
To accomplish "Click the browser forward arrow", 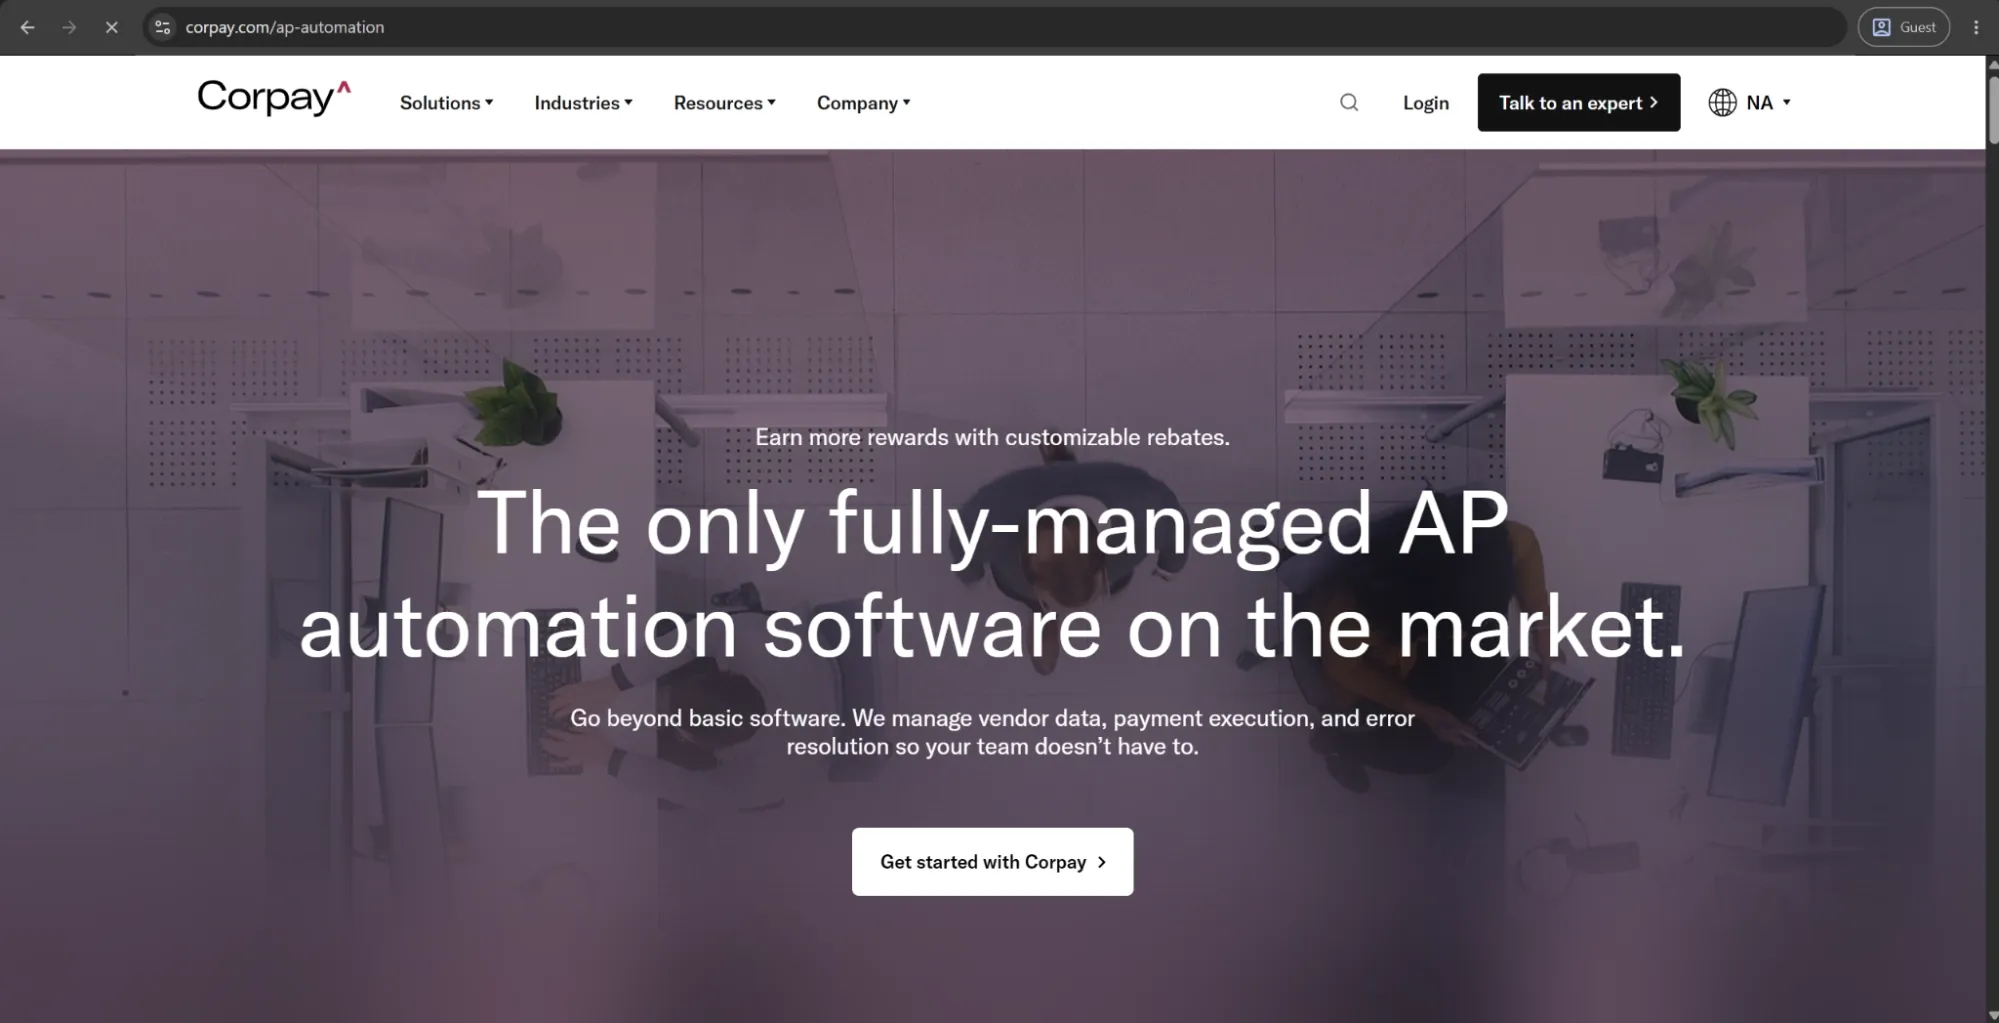I will tap(69, 27).
